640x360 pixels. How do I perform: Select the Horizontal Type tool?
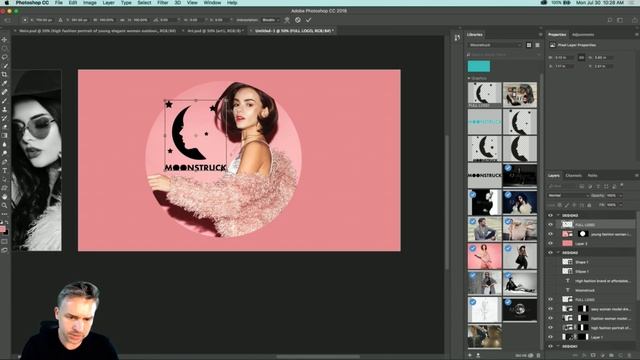[4, 171]
